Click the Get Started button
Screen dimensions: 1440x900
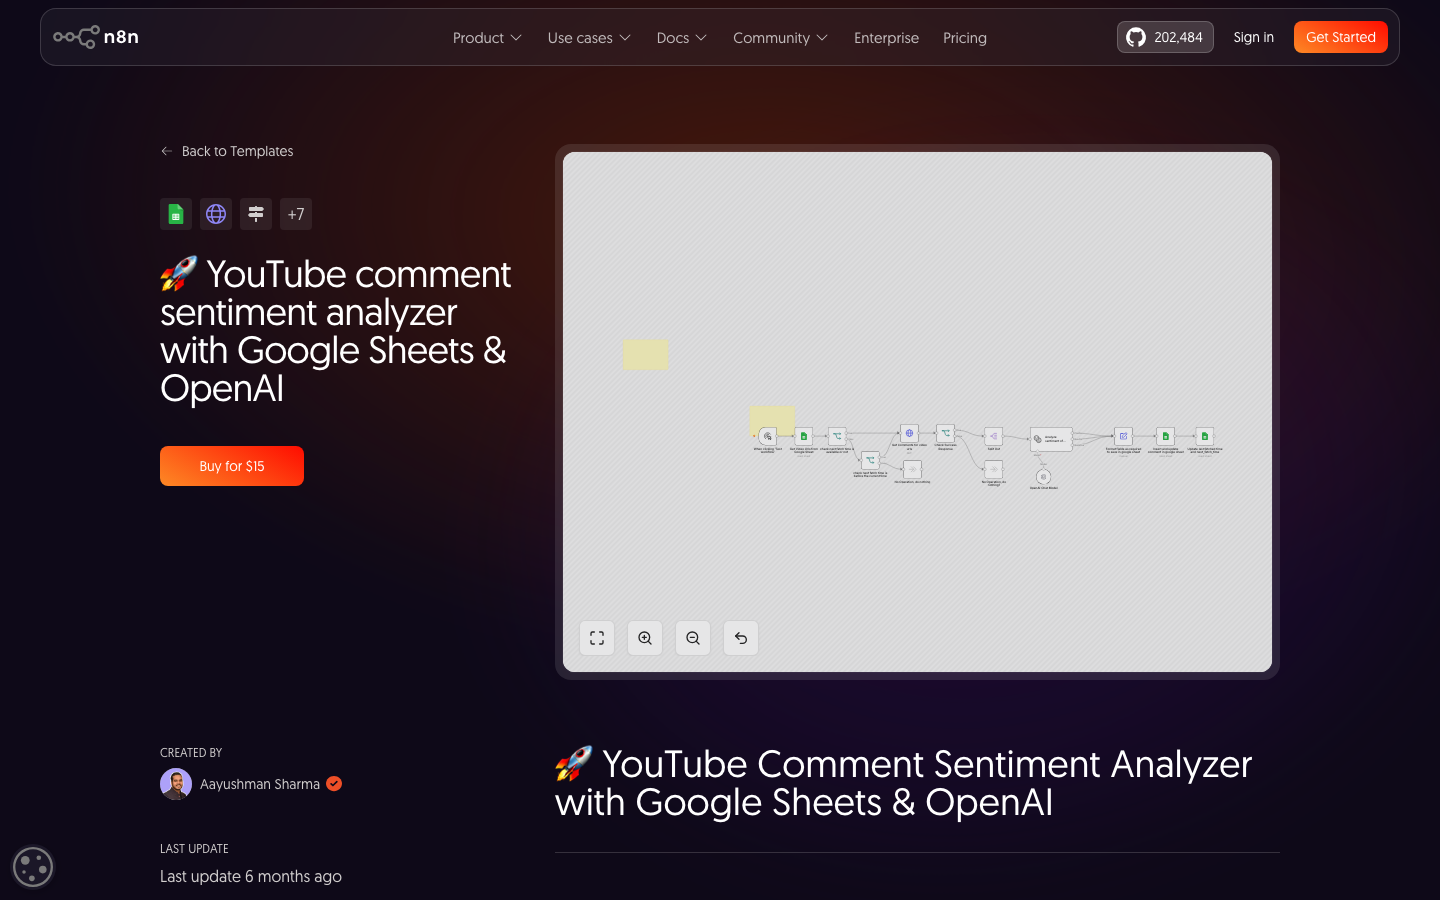point(1341,37)
